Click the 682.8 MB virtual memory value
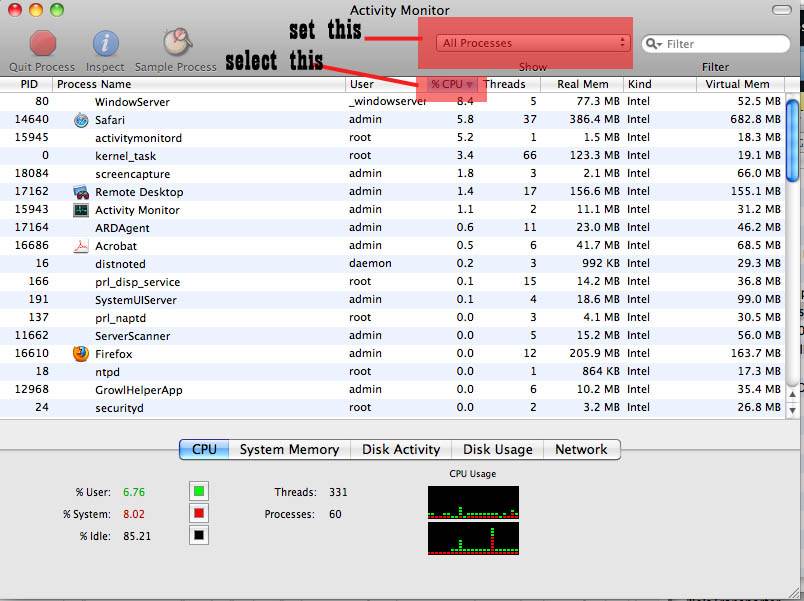 click(x=755, y=119)
